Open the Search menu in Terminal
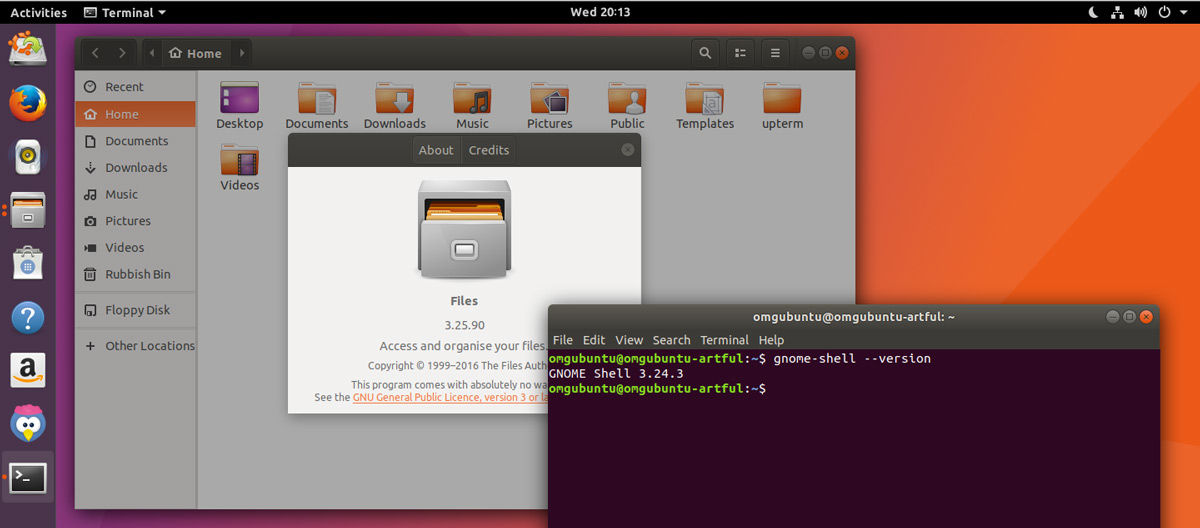1200x528 pixels. pos(671,340)
